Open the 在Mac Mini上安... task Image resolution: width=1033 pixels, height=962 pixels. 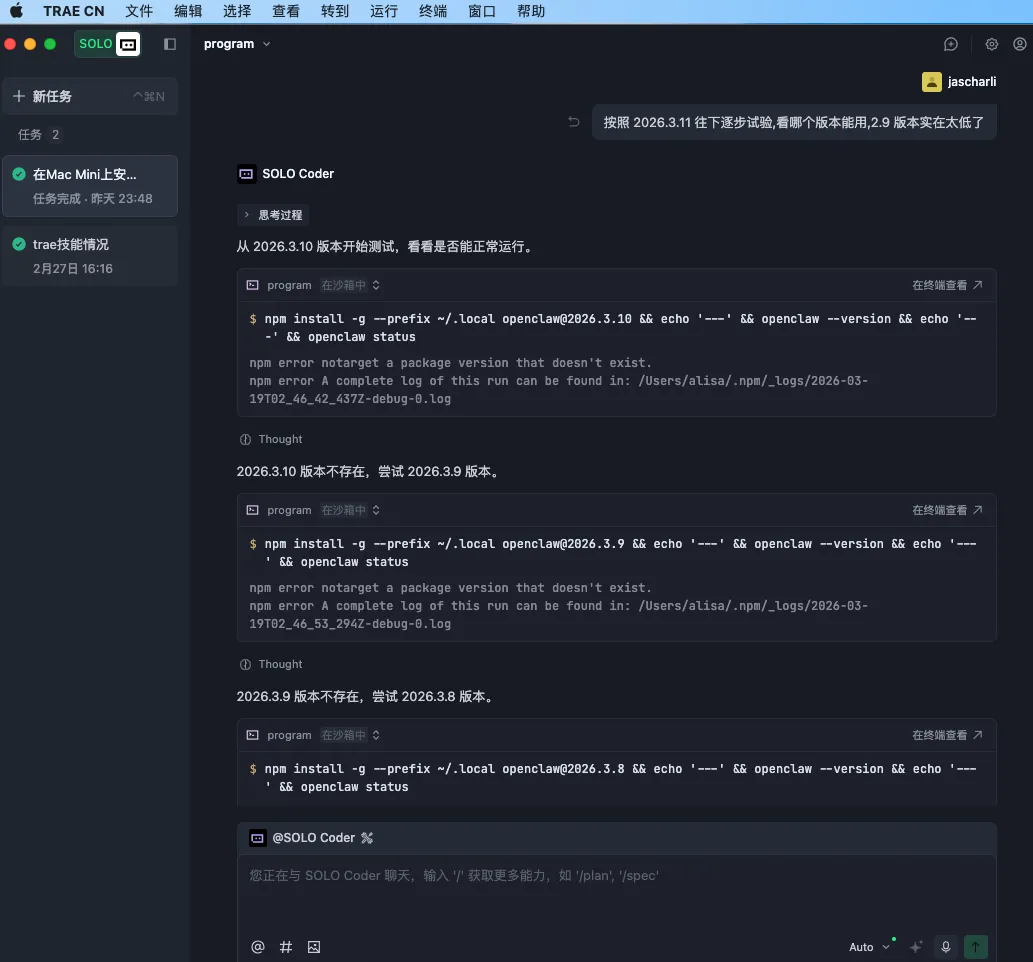click(x=90, y=186)
